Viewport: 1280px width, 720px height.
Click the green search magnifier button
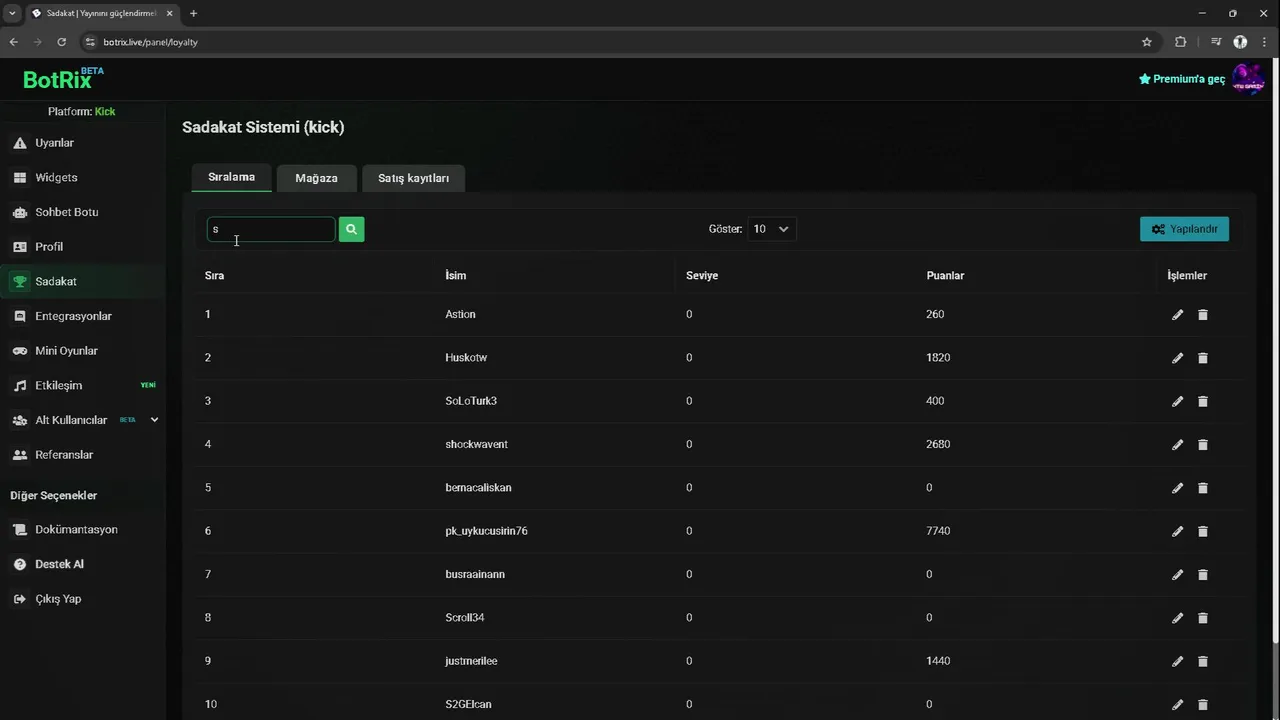pos(351,229)
